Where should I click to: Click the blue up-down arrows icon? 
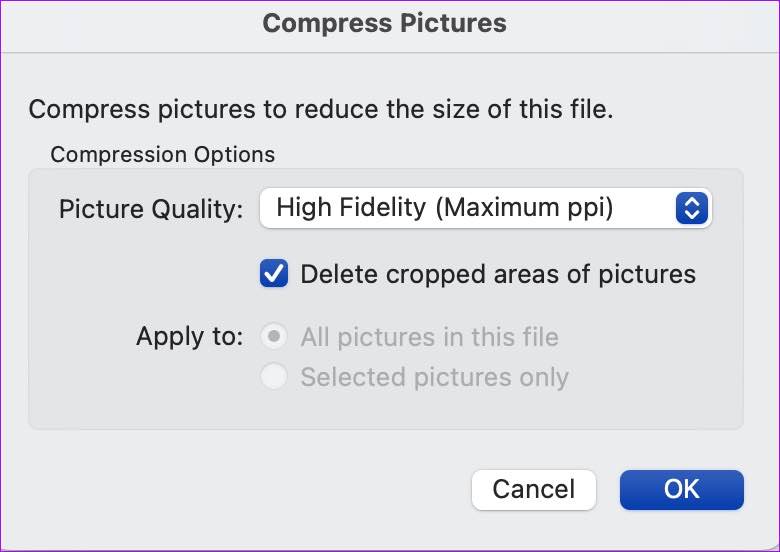692,208
